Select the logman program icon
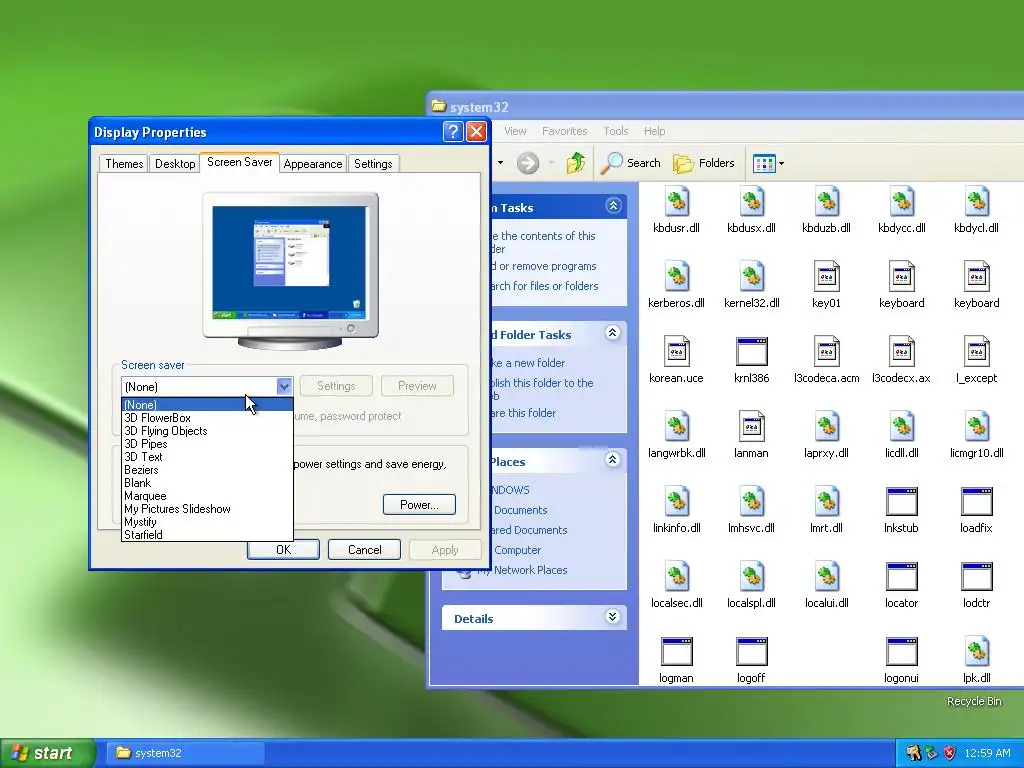The width and height of the screenshot is (1024, 768). [677, 652]
